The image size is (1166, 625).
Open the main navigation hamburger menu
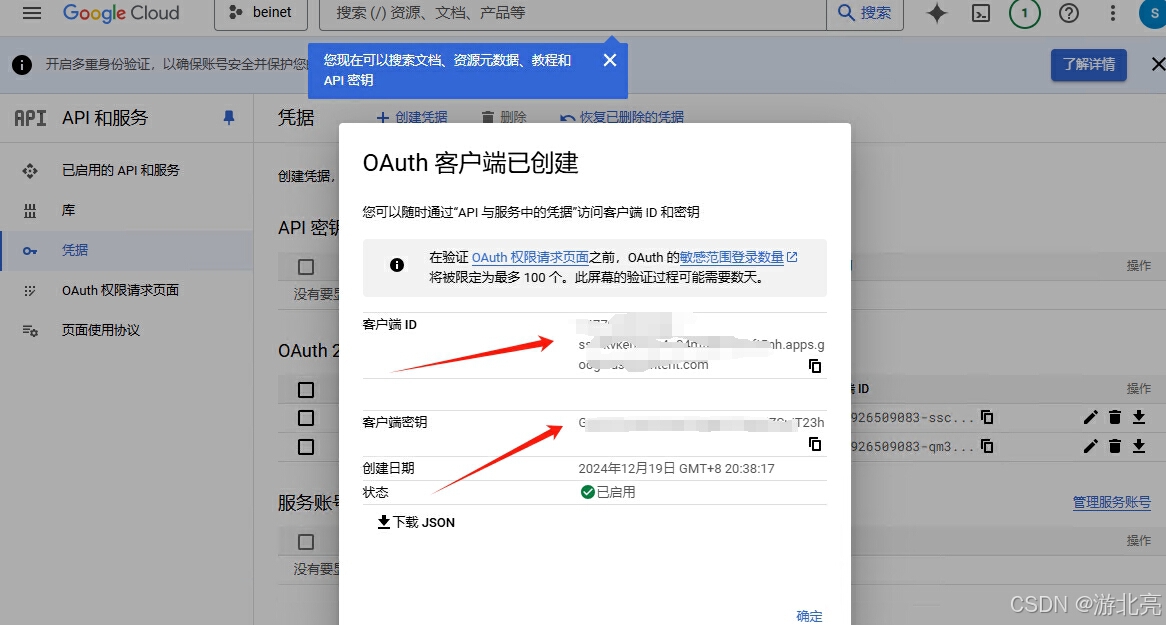[32, 13]
